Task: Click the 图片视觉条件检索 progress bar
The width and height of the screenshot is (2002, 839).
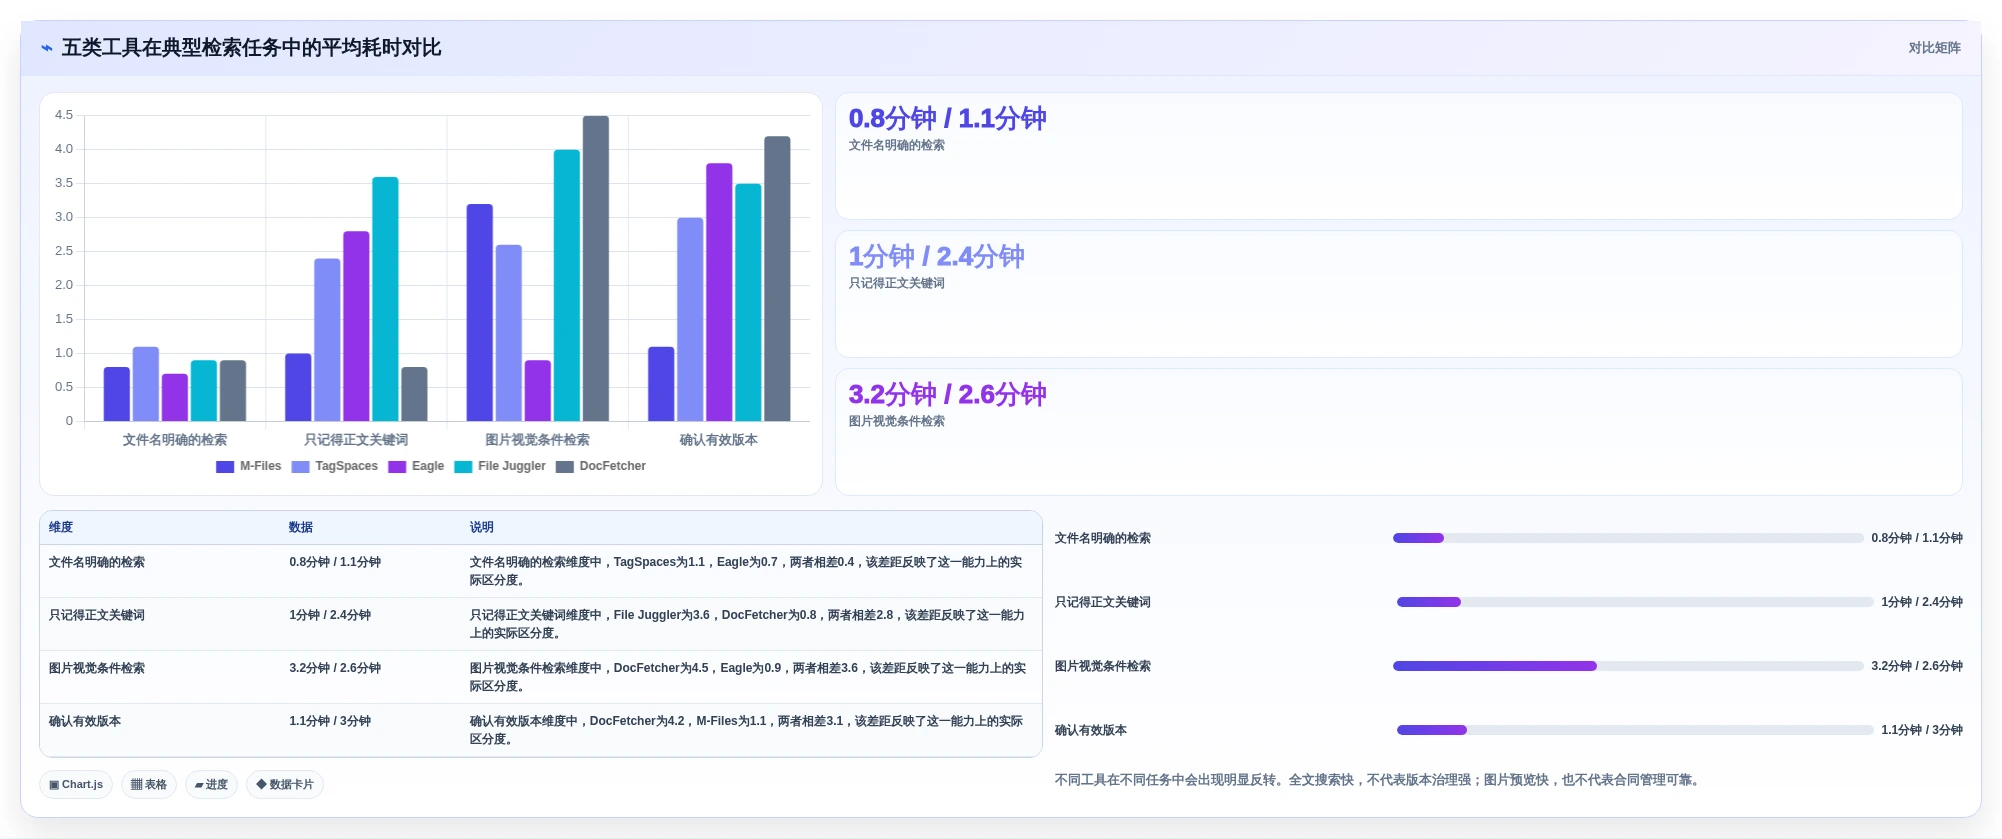Action: coord(1628,666)
